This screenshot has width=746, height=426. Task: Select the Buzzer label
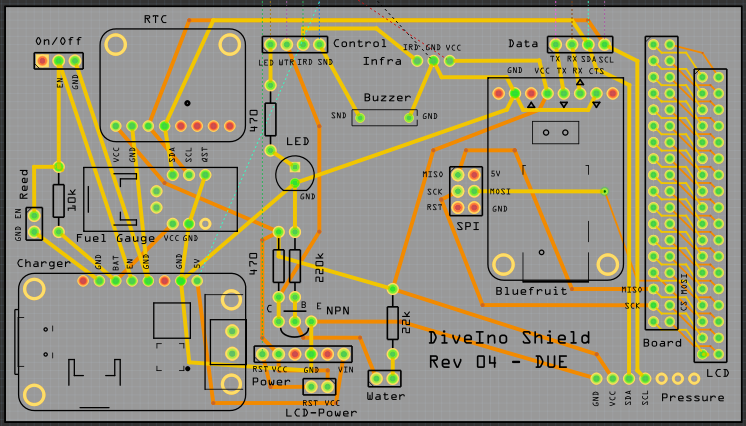click(x=387, y=98)
